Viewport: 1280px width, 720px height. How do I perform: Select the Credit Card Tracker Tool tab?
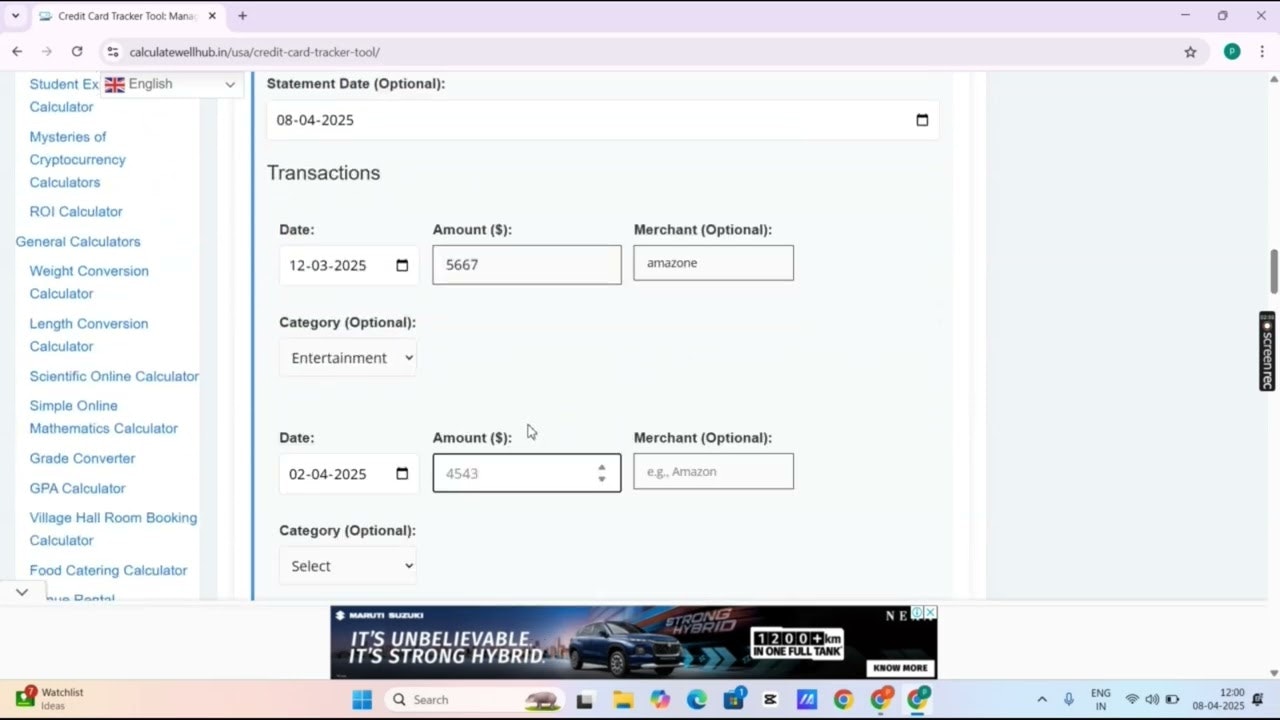(127, 16)
